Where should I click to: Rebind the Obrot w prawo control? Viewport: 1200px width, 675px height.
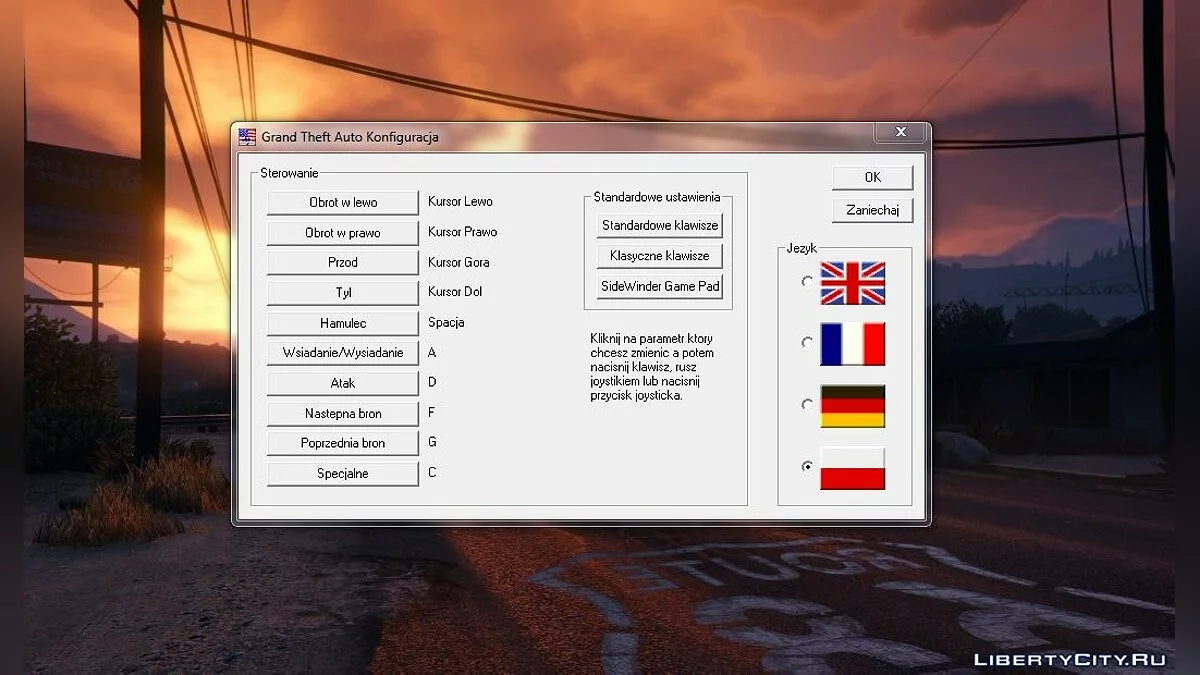point(342,233)
